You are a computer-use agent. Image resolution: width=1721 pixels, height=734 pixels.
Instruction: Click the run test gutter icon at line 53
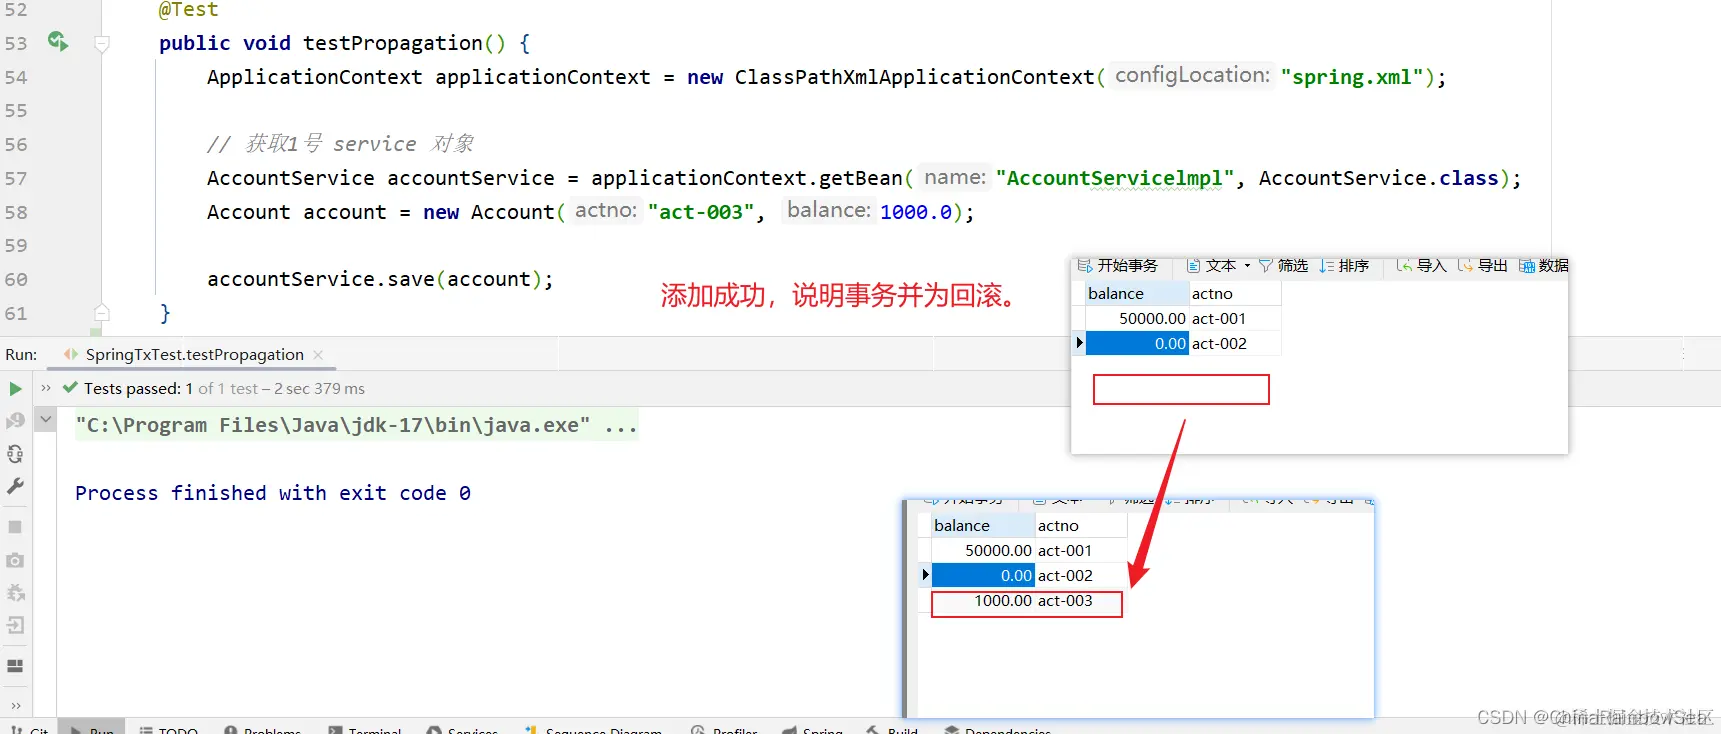coord(58,41)
